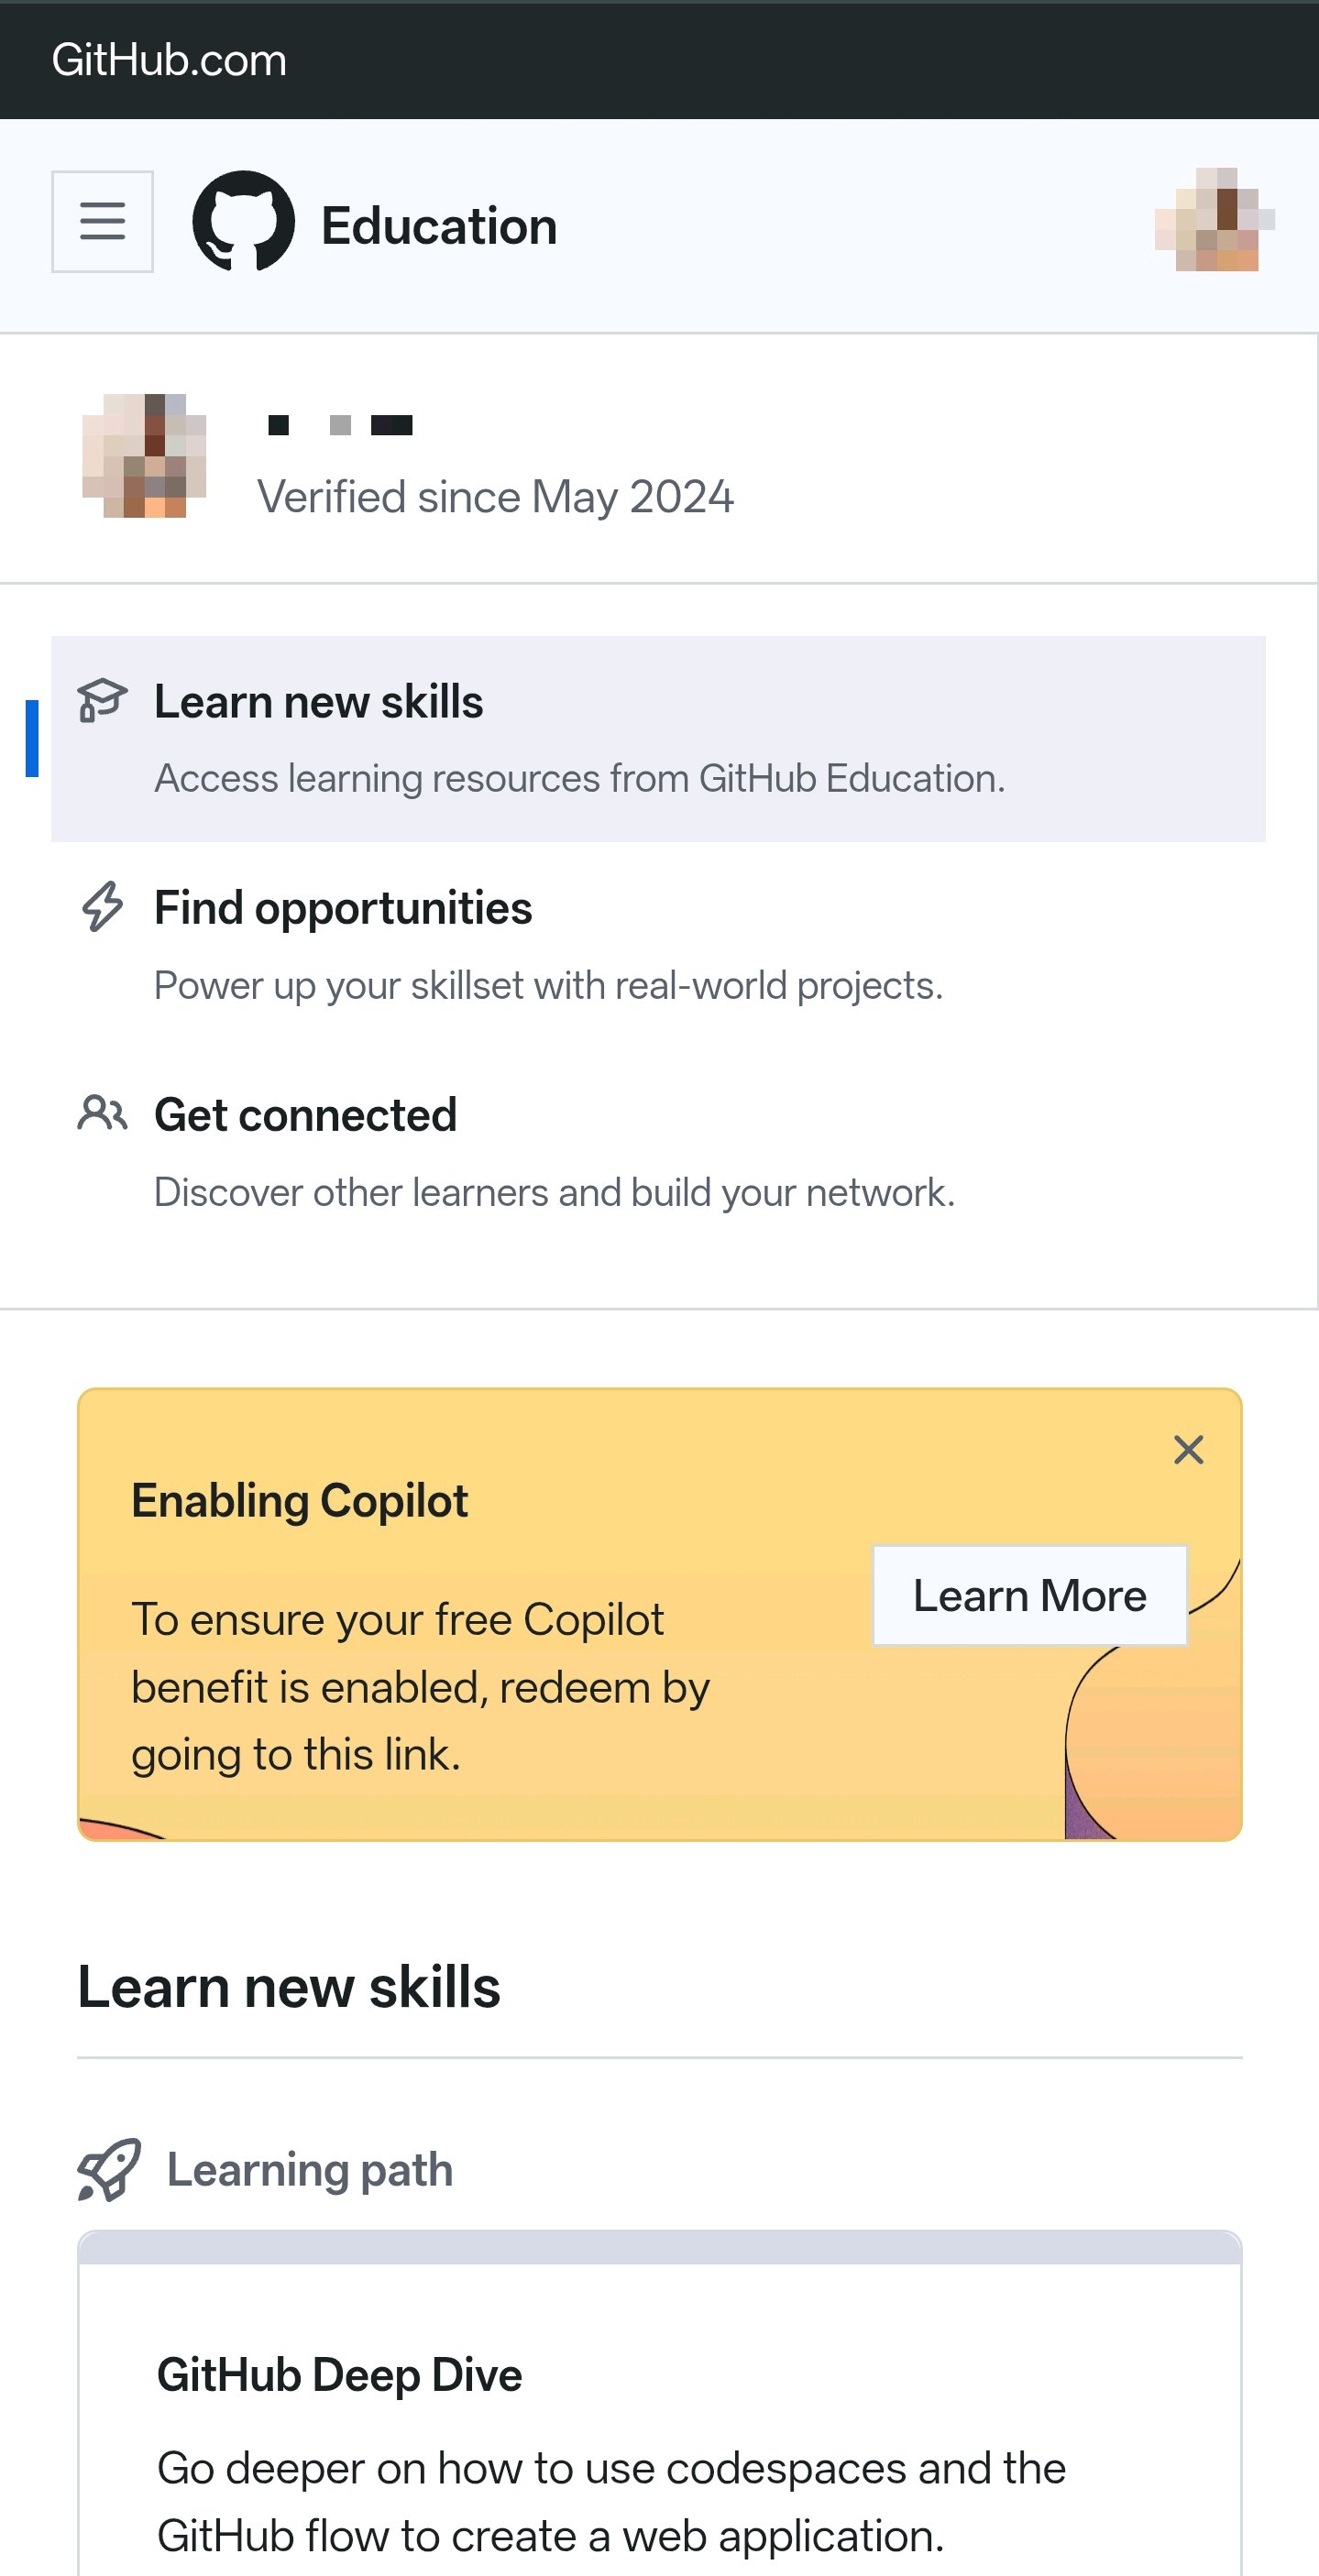1319x2576 pixels.
Task: Click the graduation cap icon
Action: (102, 700)
